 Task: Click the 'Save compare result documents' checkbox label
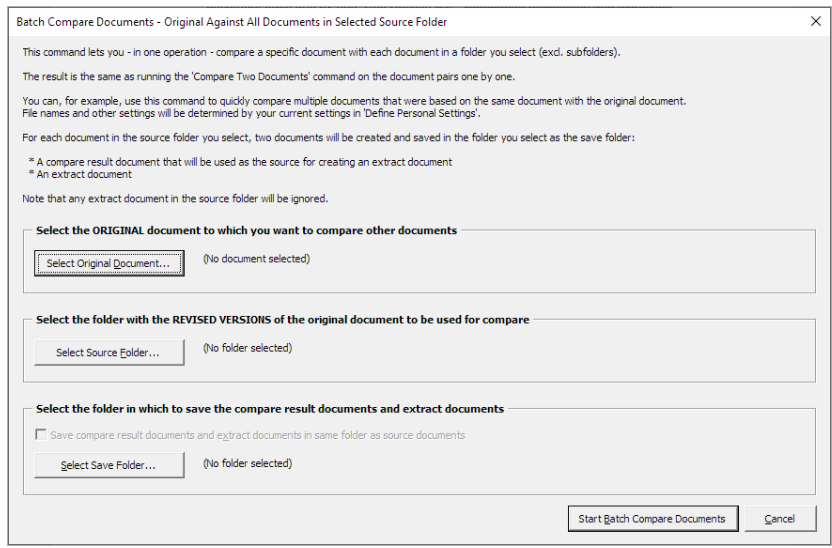point(257,435)
